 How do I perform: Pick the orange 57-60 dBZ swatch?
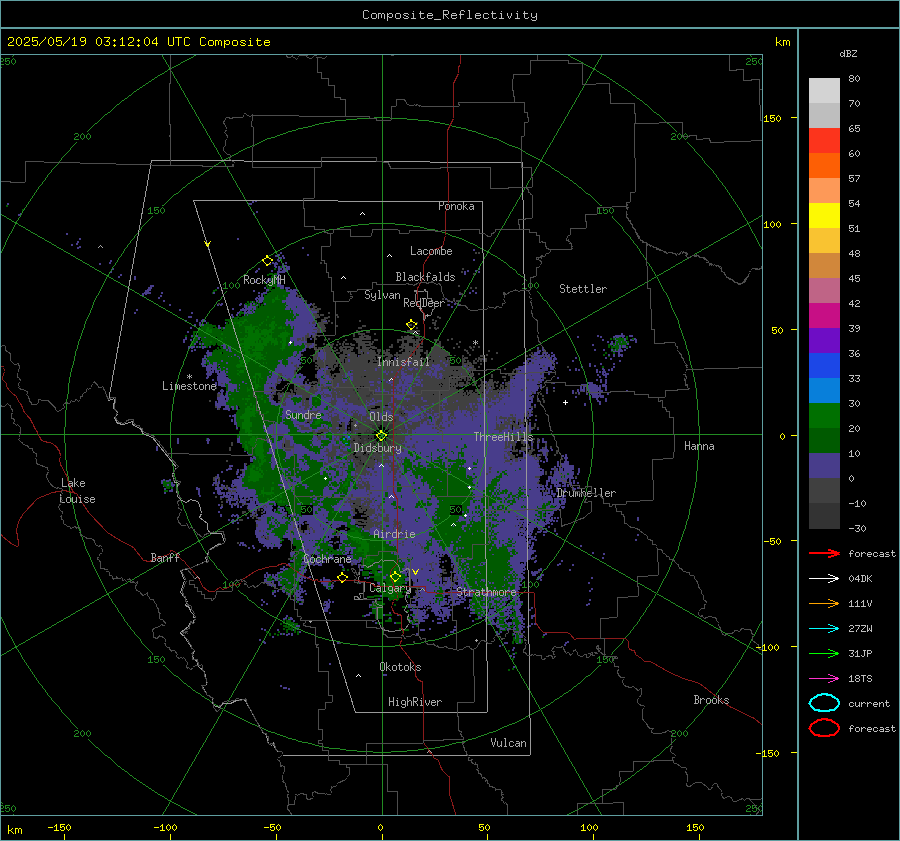(x=824, y=166)
